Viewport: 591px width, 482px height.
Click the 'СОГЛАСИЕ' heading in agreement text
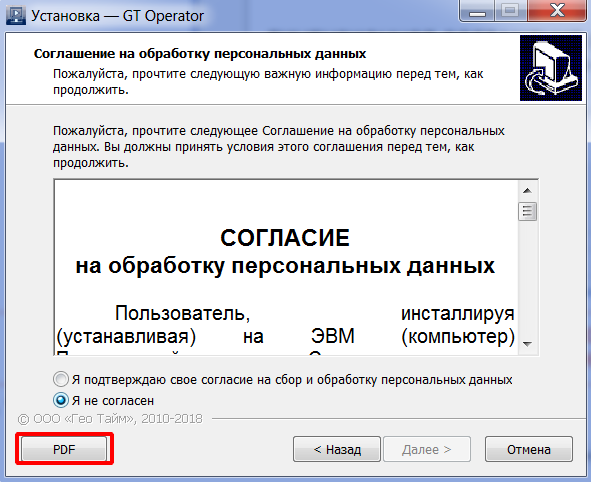(285, 238)
